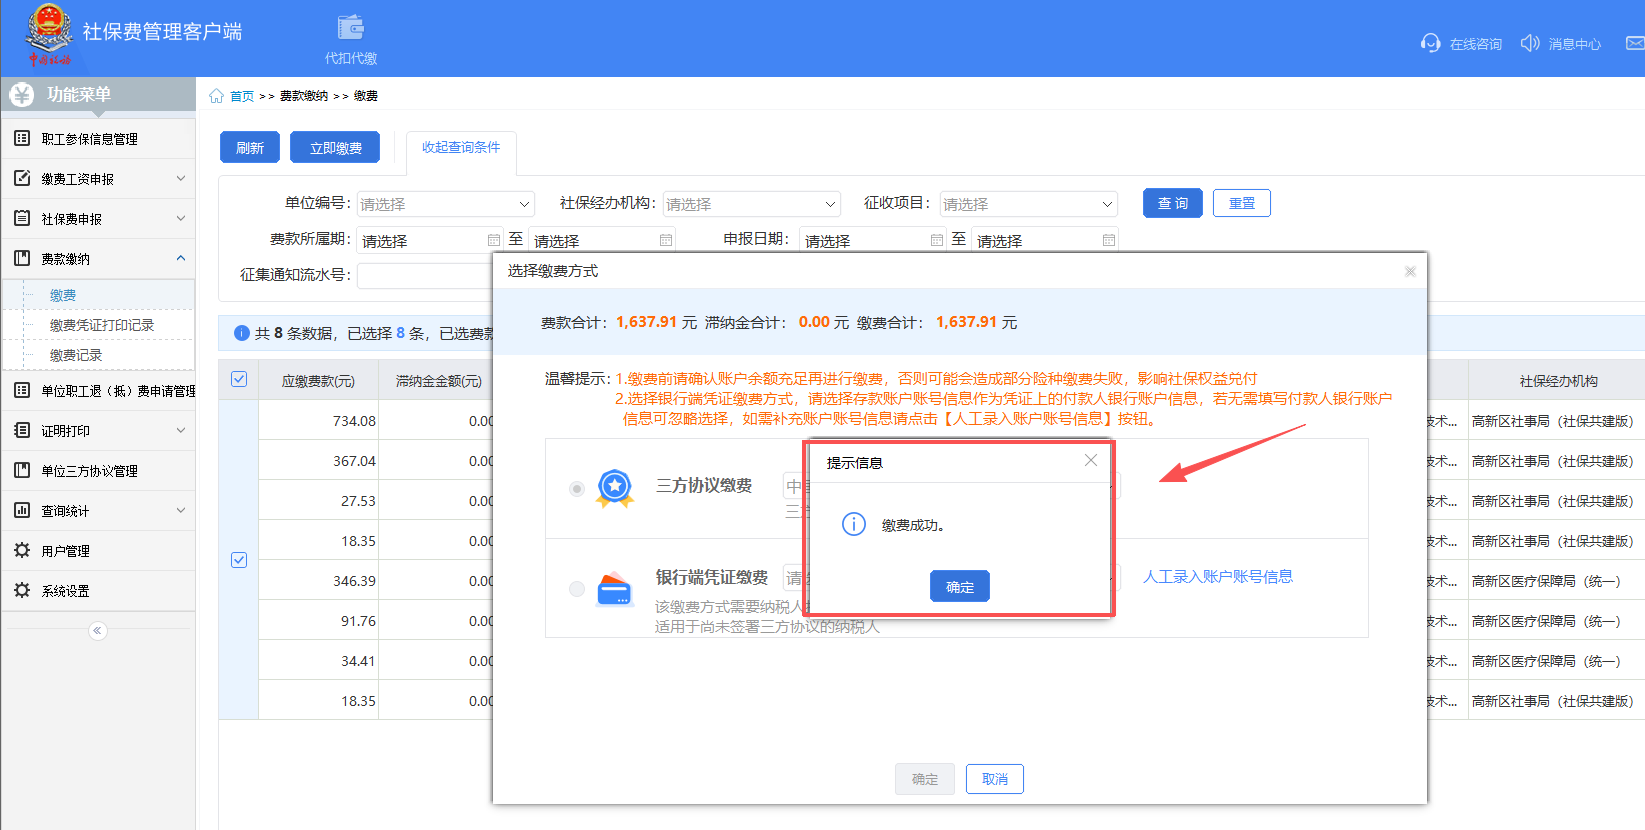Click the 征集通知流水号 input field
This screenshot has height=830, width=1645.
coord(425,275)
